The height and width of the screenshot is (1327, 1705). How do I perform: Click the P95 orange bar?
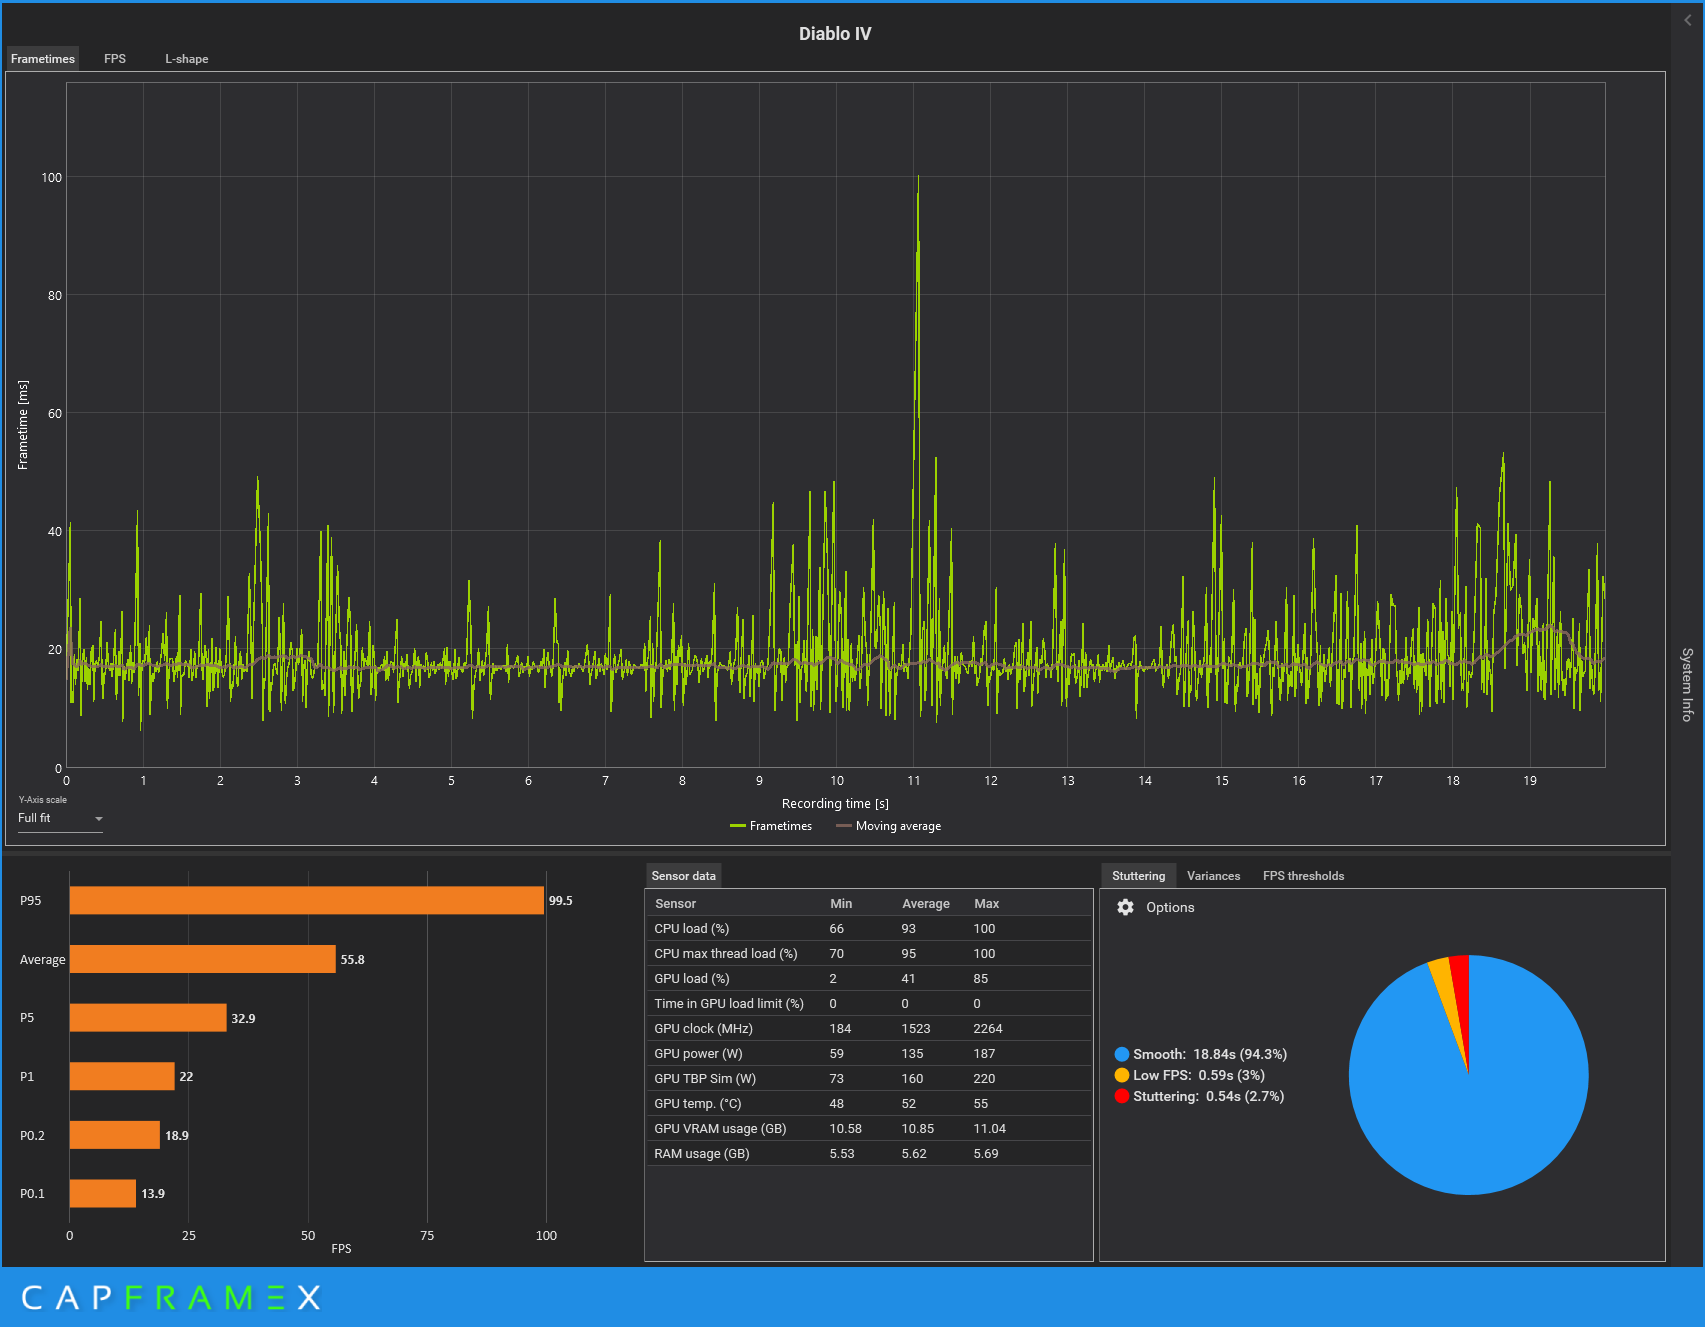(x=306, y=900)
